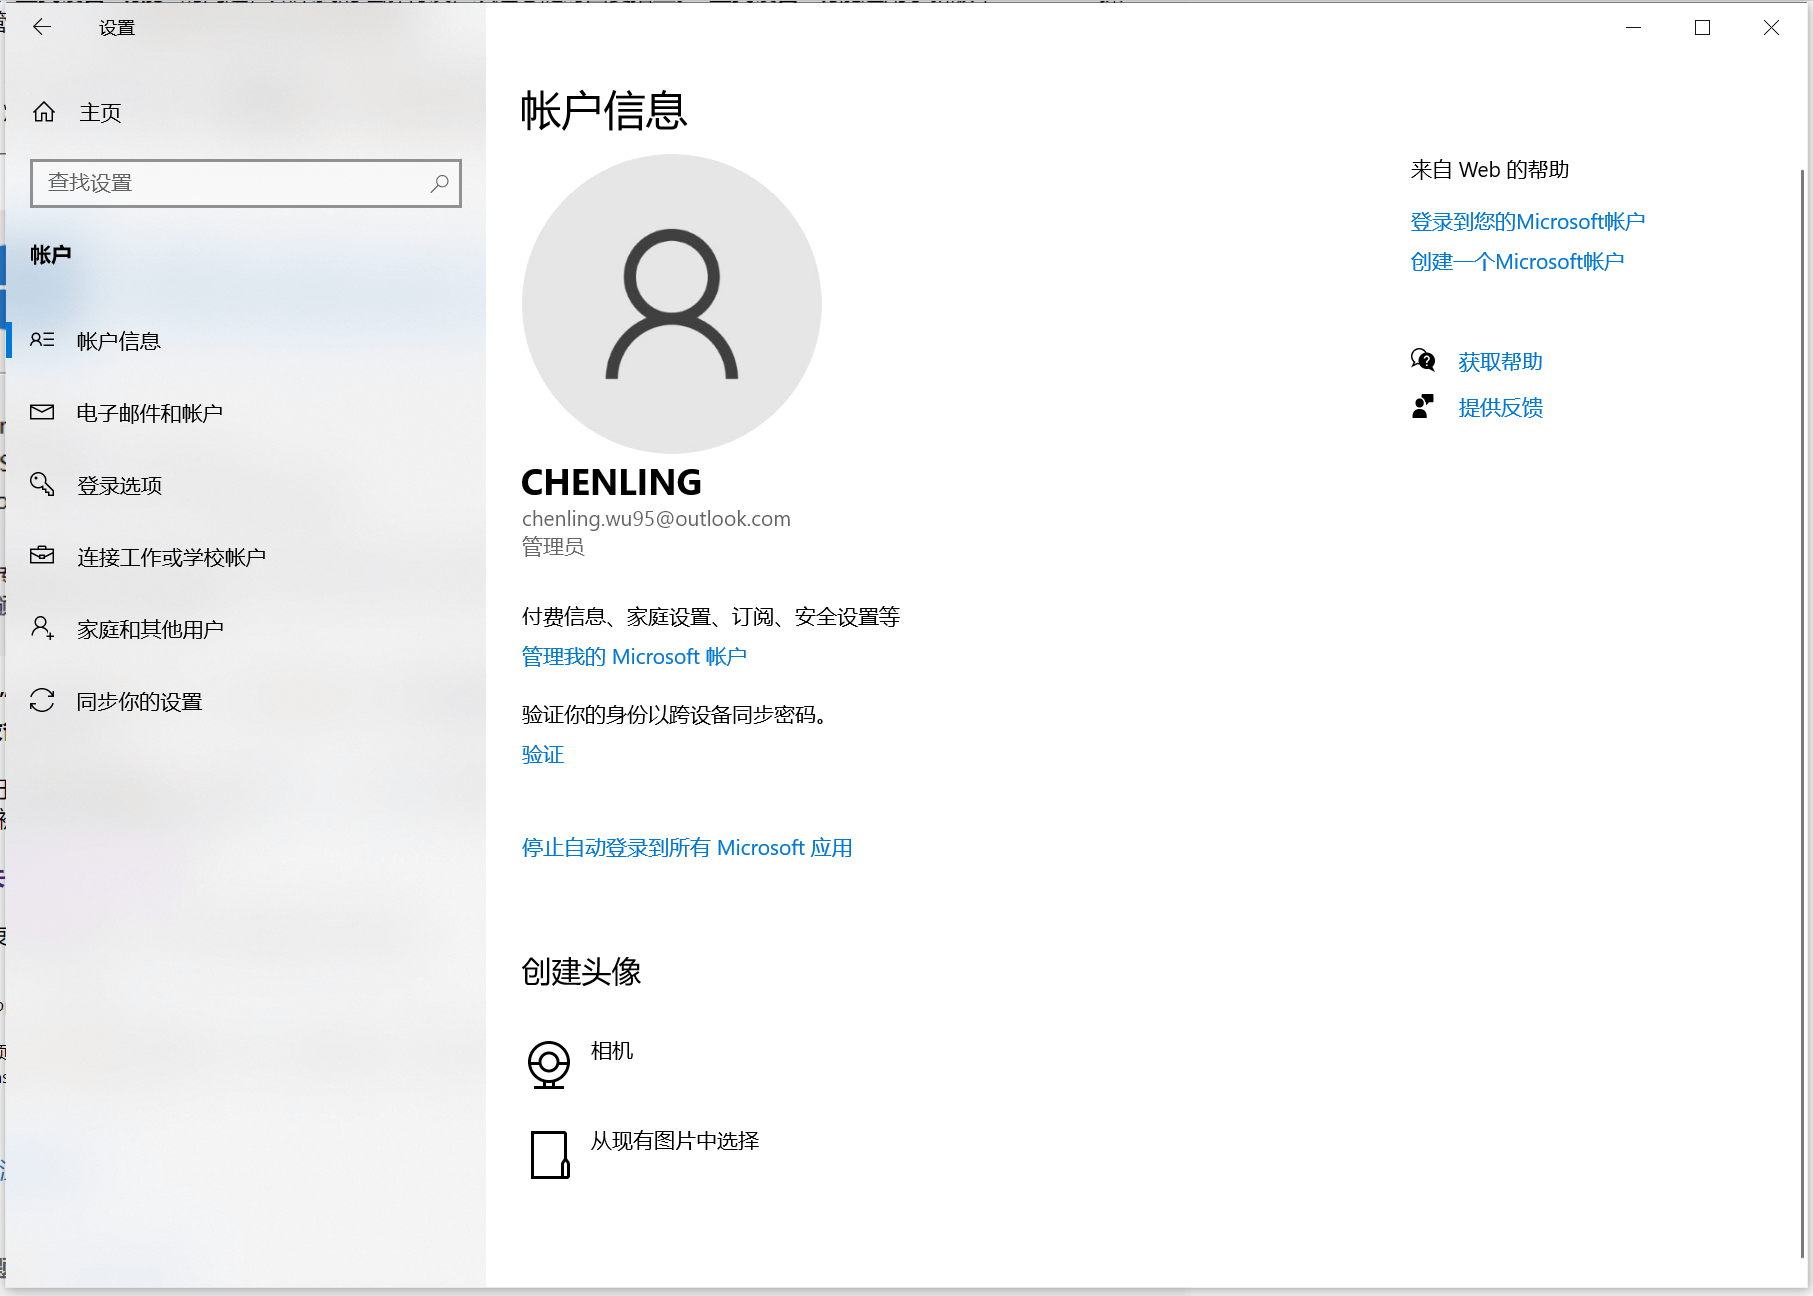Viewport: 1813px width, 1296px height.
Task: Open 家庭和其他用户 settings
Action: coord(245,629)
